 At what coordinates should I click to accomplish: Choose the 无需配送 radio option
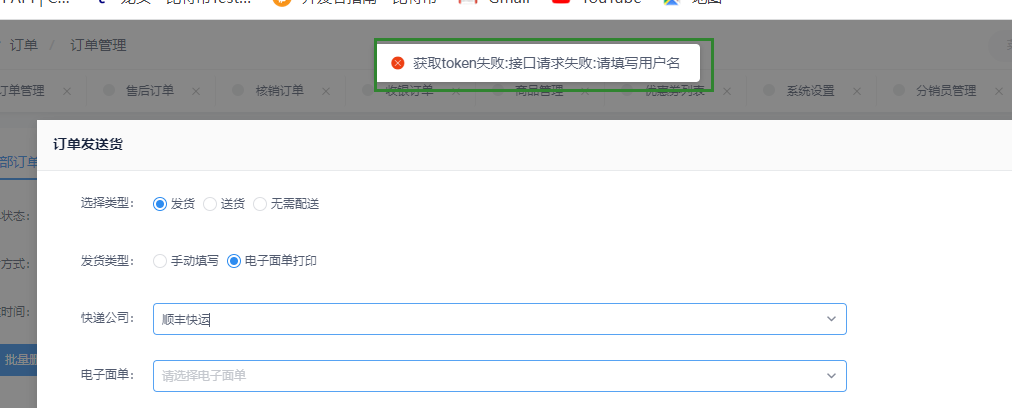tap(260, 205)
